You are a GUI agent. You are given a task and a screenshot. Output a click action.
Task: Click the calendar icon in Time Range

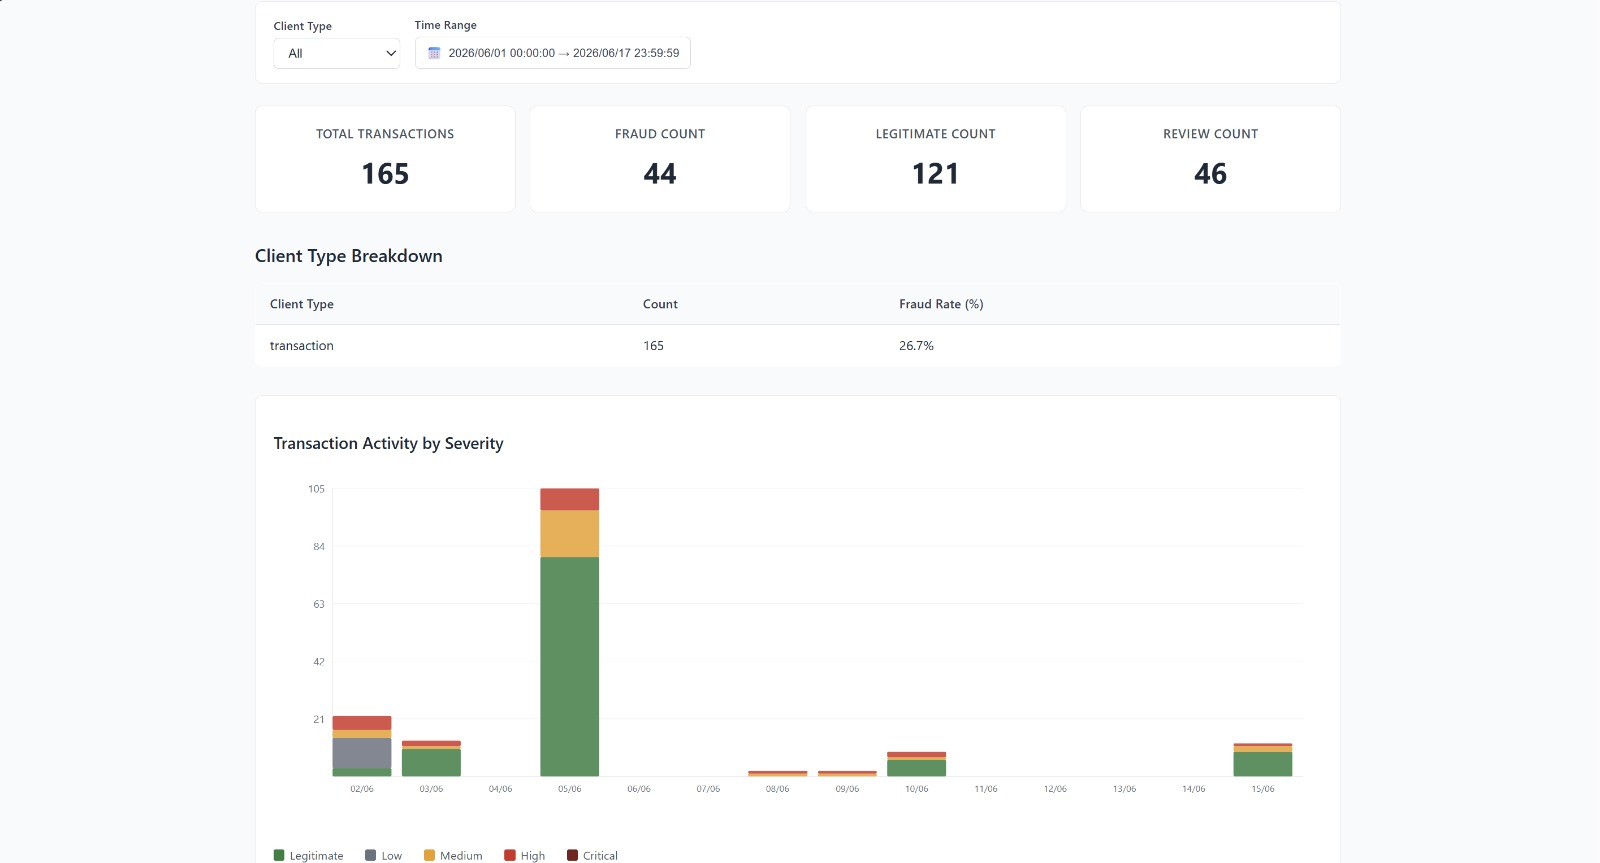pyautogui.click(x=434, y=53)
